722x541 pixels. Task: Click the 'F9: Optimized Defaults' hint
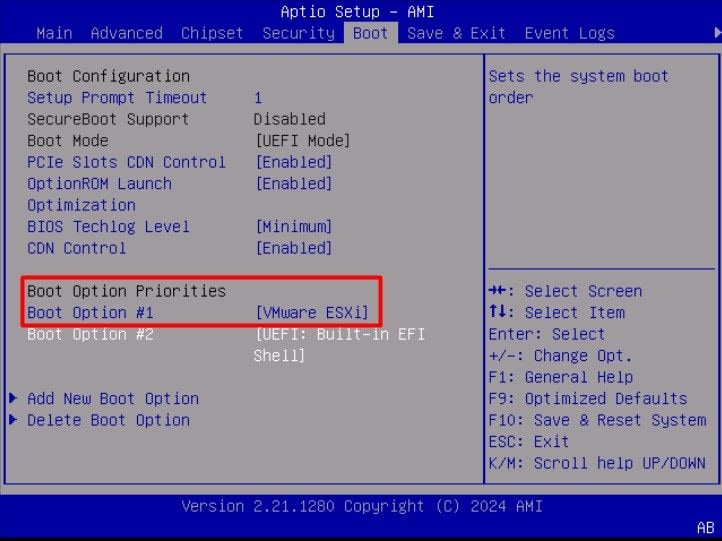[588, 399]
